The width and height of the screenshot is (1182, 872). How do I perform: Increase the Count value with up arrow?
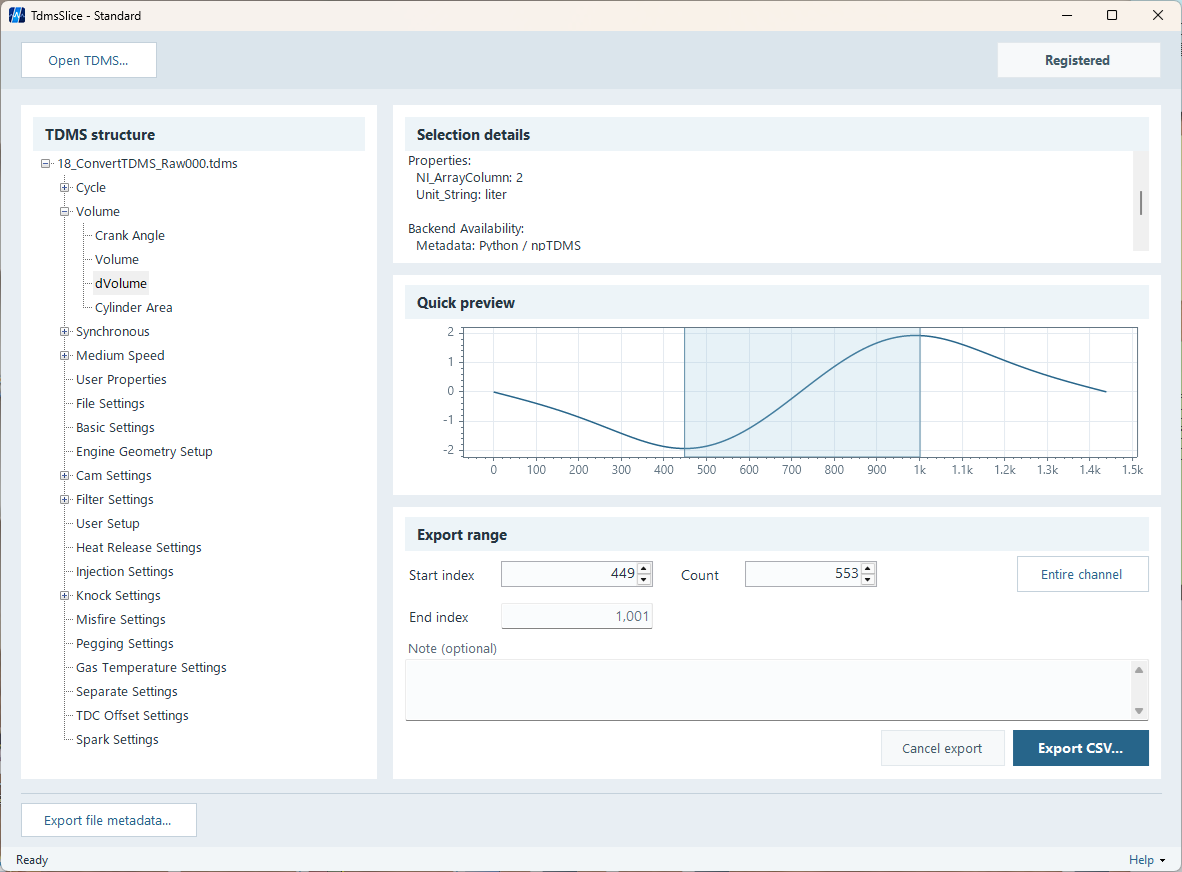tap(868, 569)
